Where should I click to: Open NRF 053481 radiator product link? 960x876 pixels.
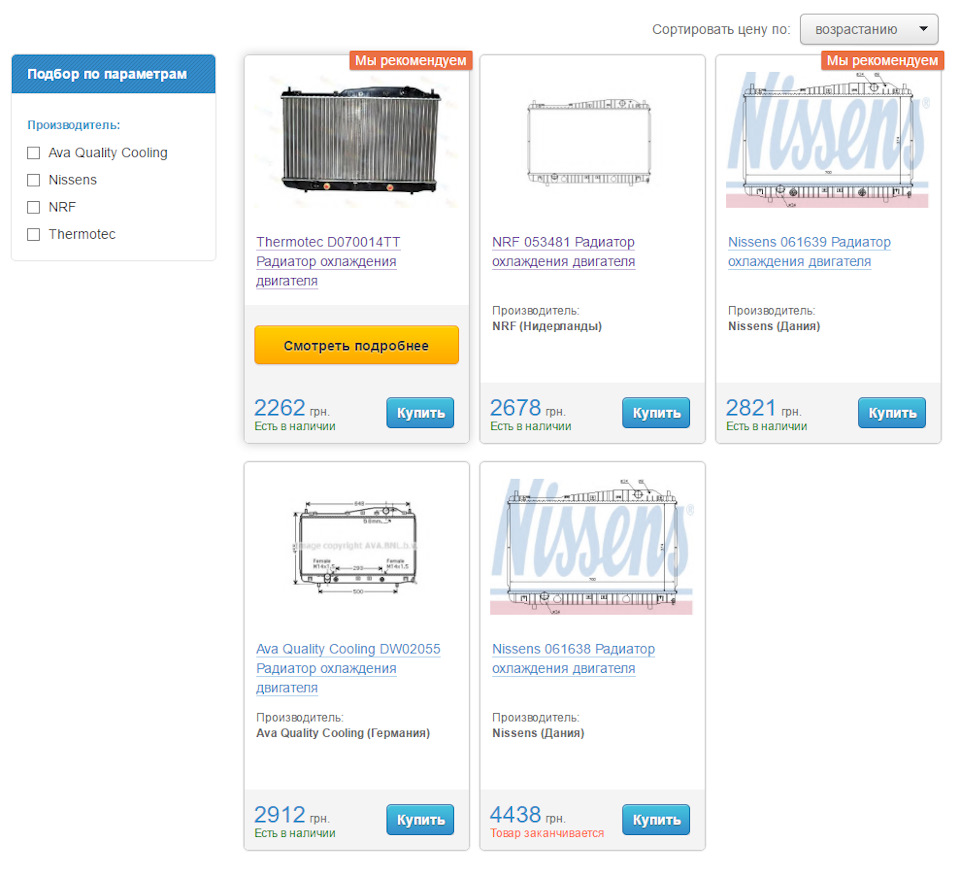pos(563,252)
